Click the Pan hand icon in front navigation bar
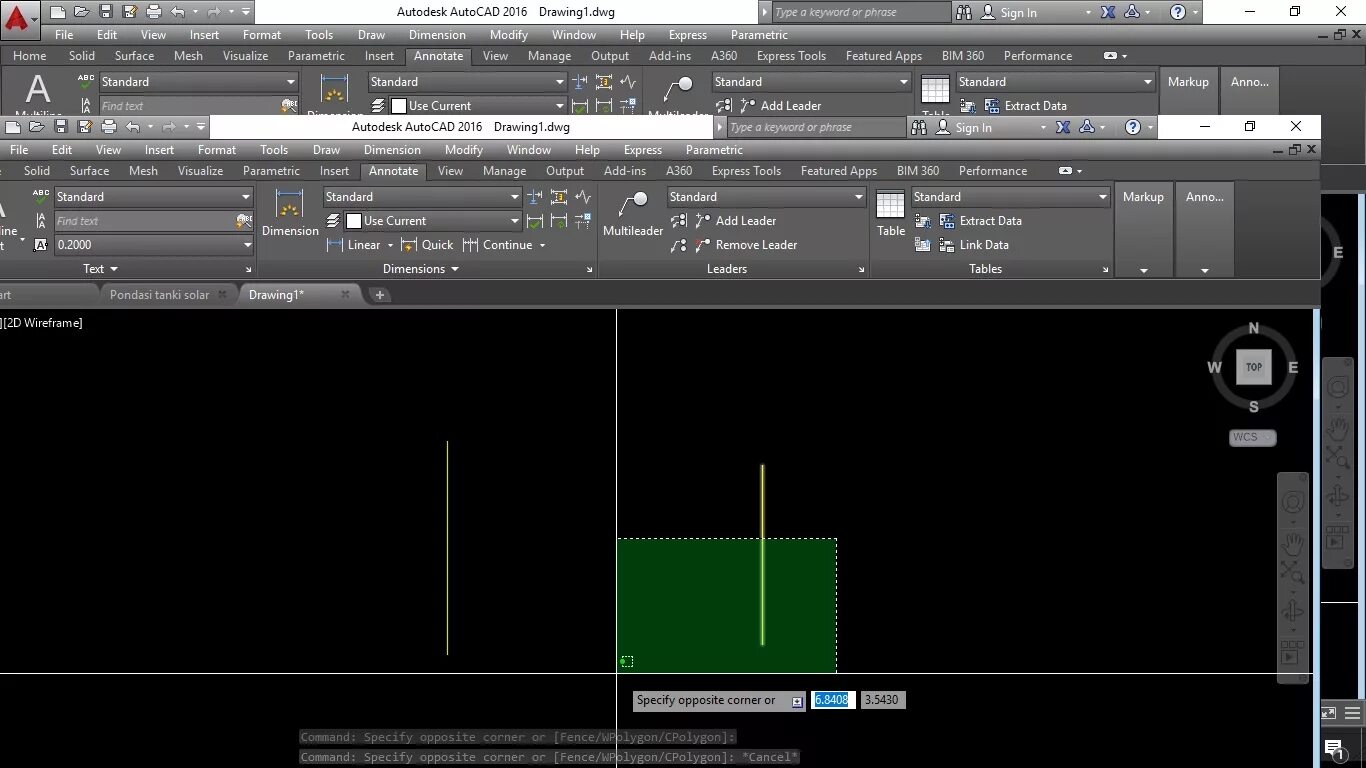 pyautogui.click(x=1293, y=543)
